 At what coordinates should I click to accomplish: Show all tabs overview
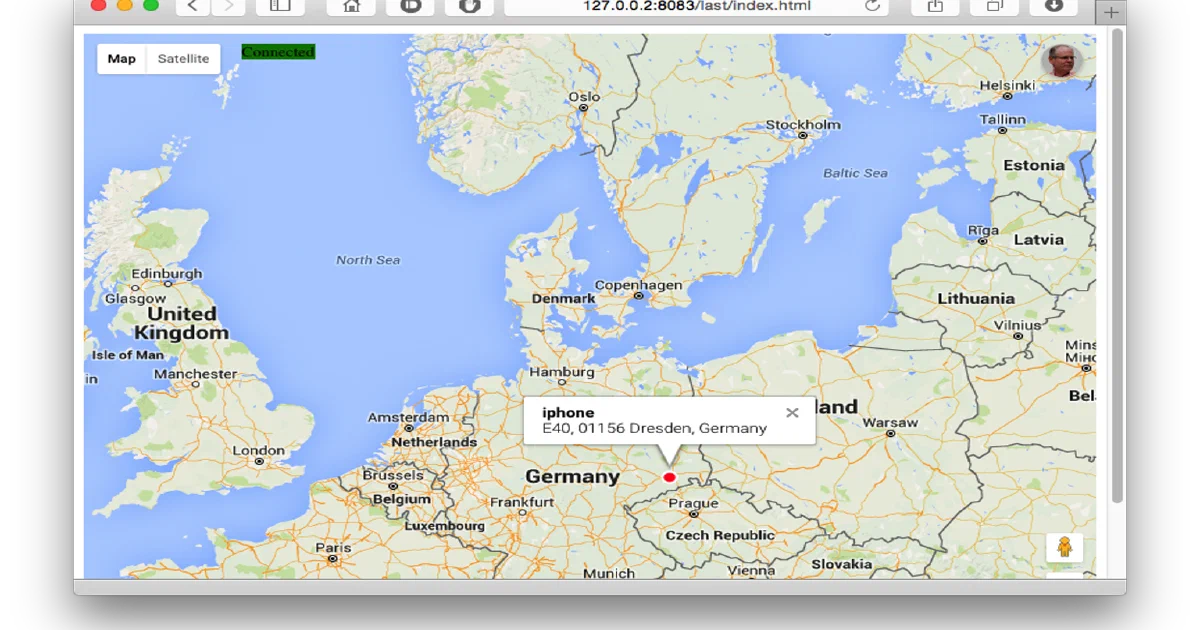(x=994, y=7)
